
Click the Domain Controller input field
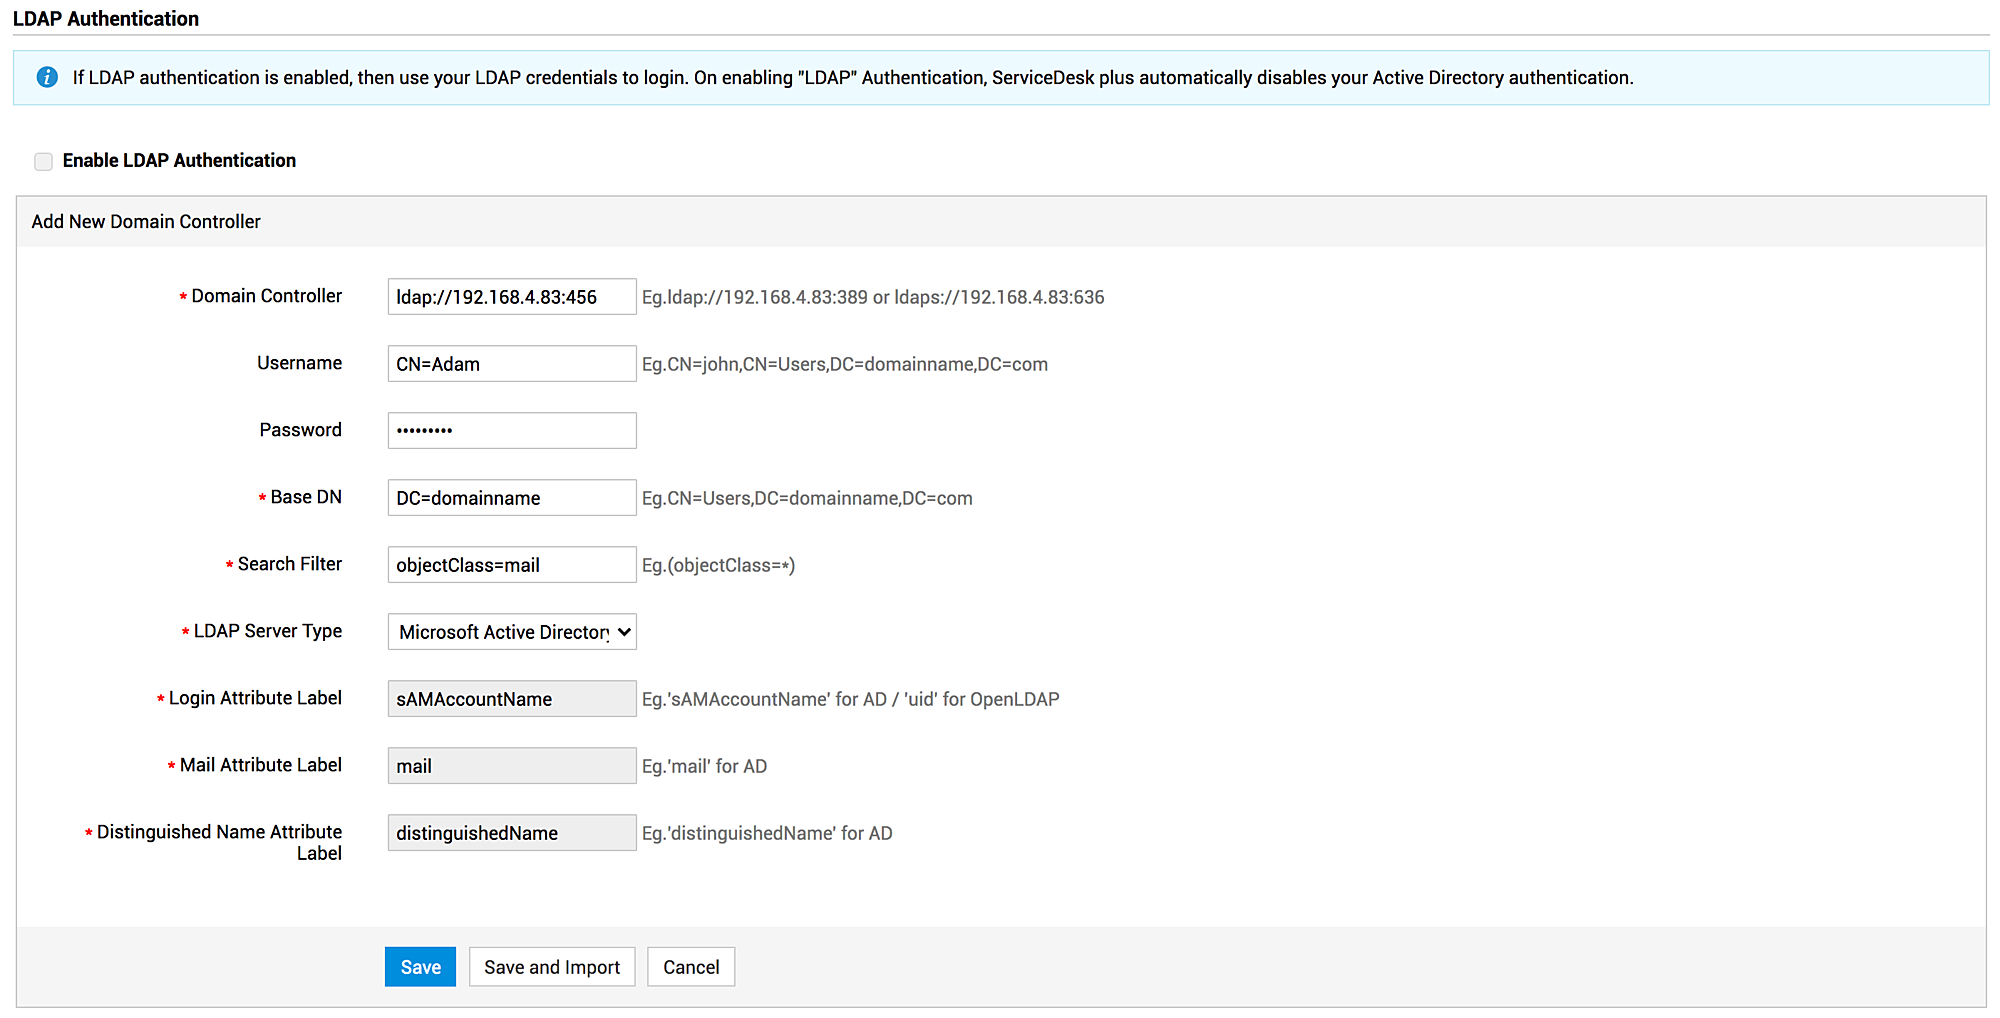(x=511, y=296)
